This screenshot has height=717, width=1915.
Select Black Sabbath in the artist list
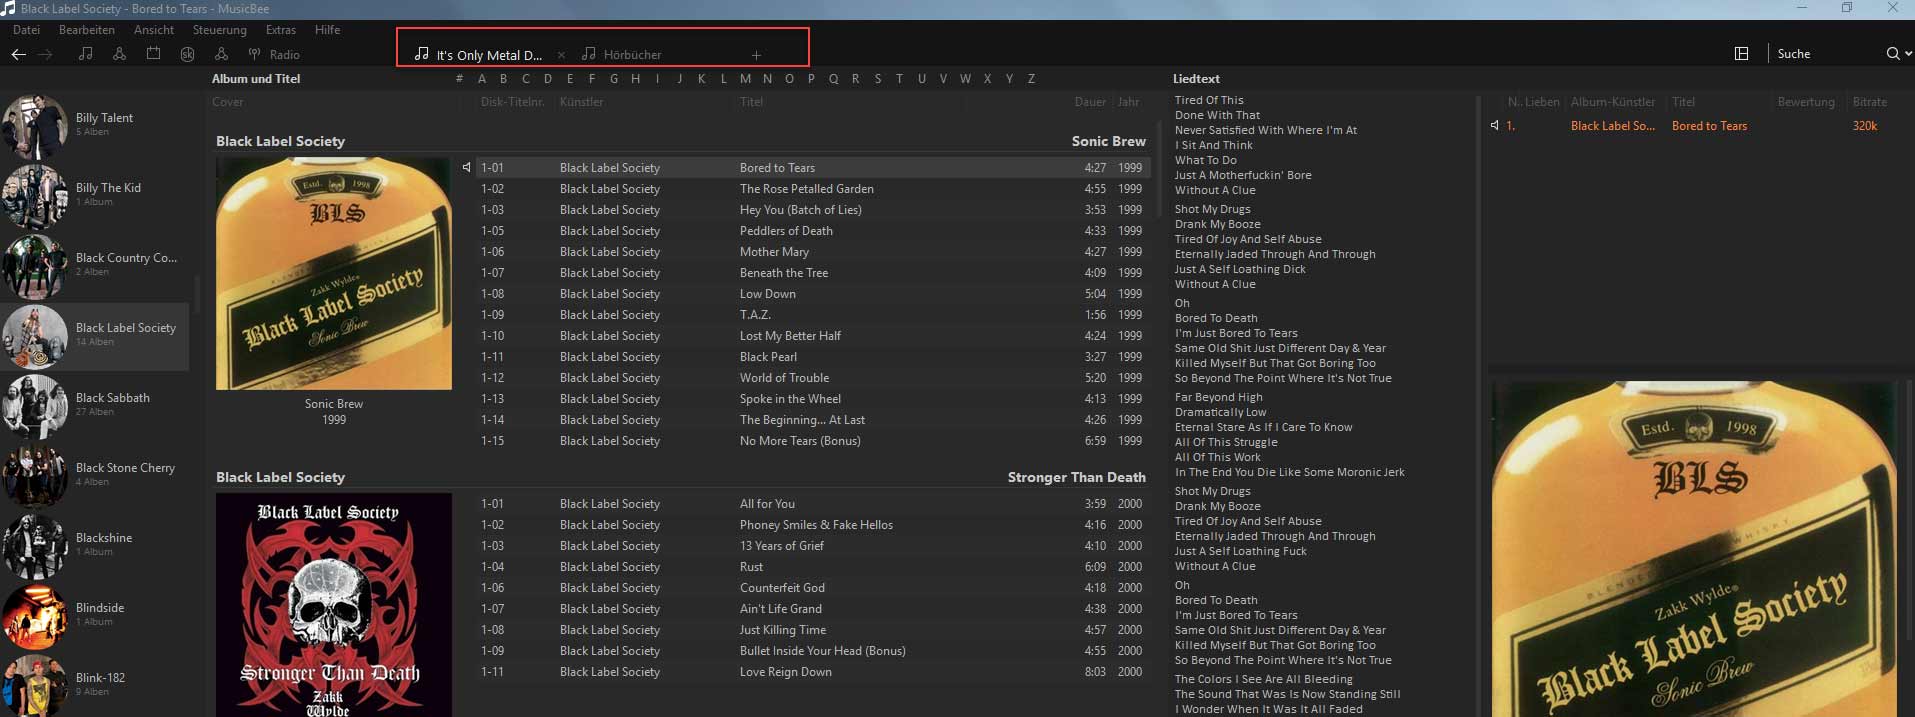coord(95,404)
